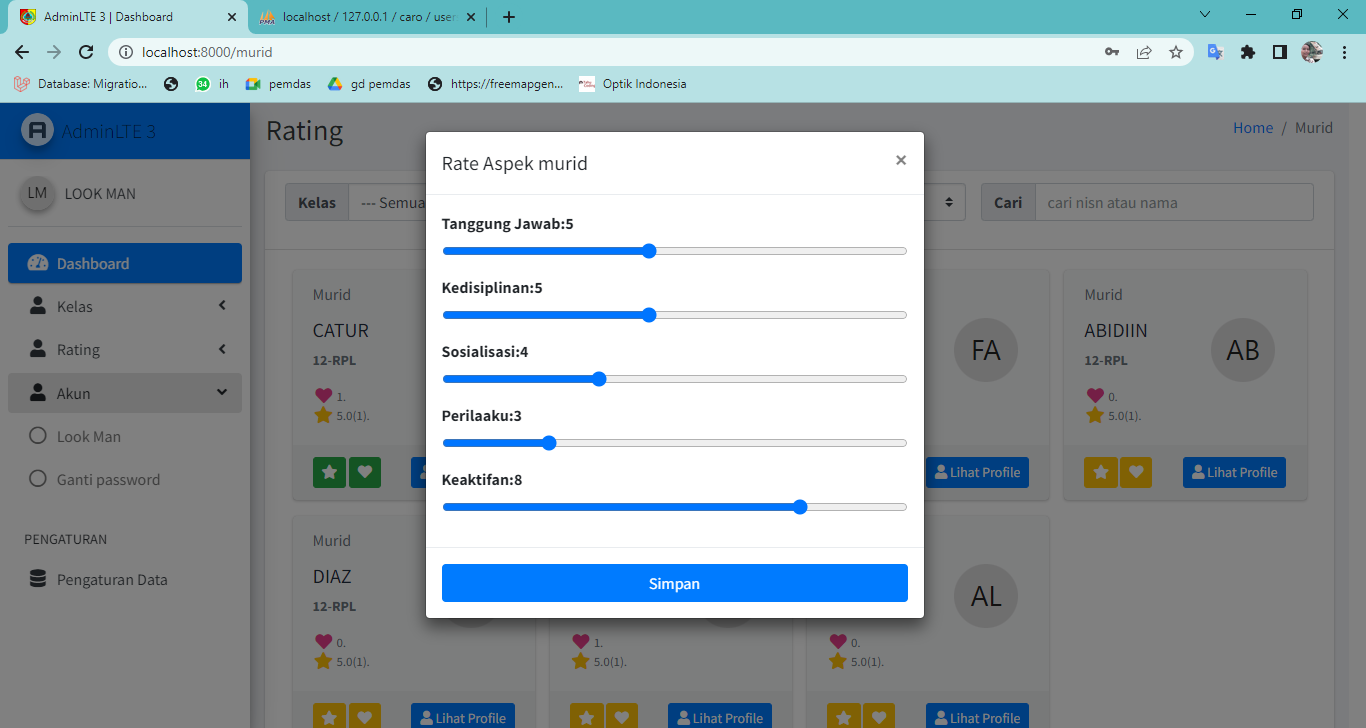The width and height of the screenshot is (1366, 728).
Task: Select the Look Man sidebar option
Action: point(88,437)
